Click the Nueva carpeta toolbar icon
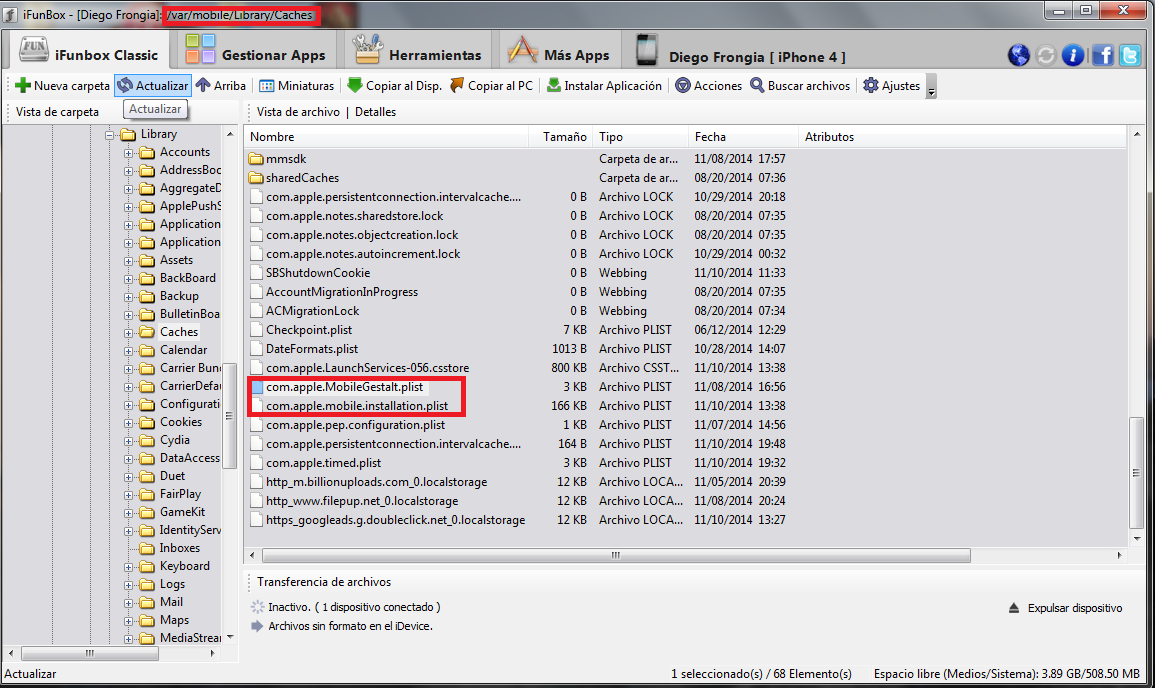1155x688 pixels. click(x=23, y=86)
